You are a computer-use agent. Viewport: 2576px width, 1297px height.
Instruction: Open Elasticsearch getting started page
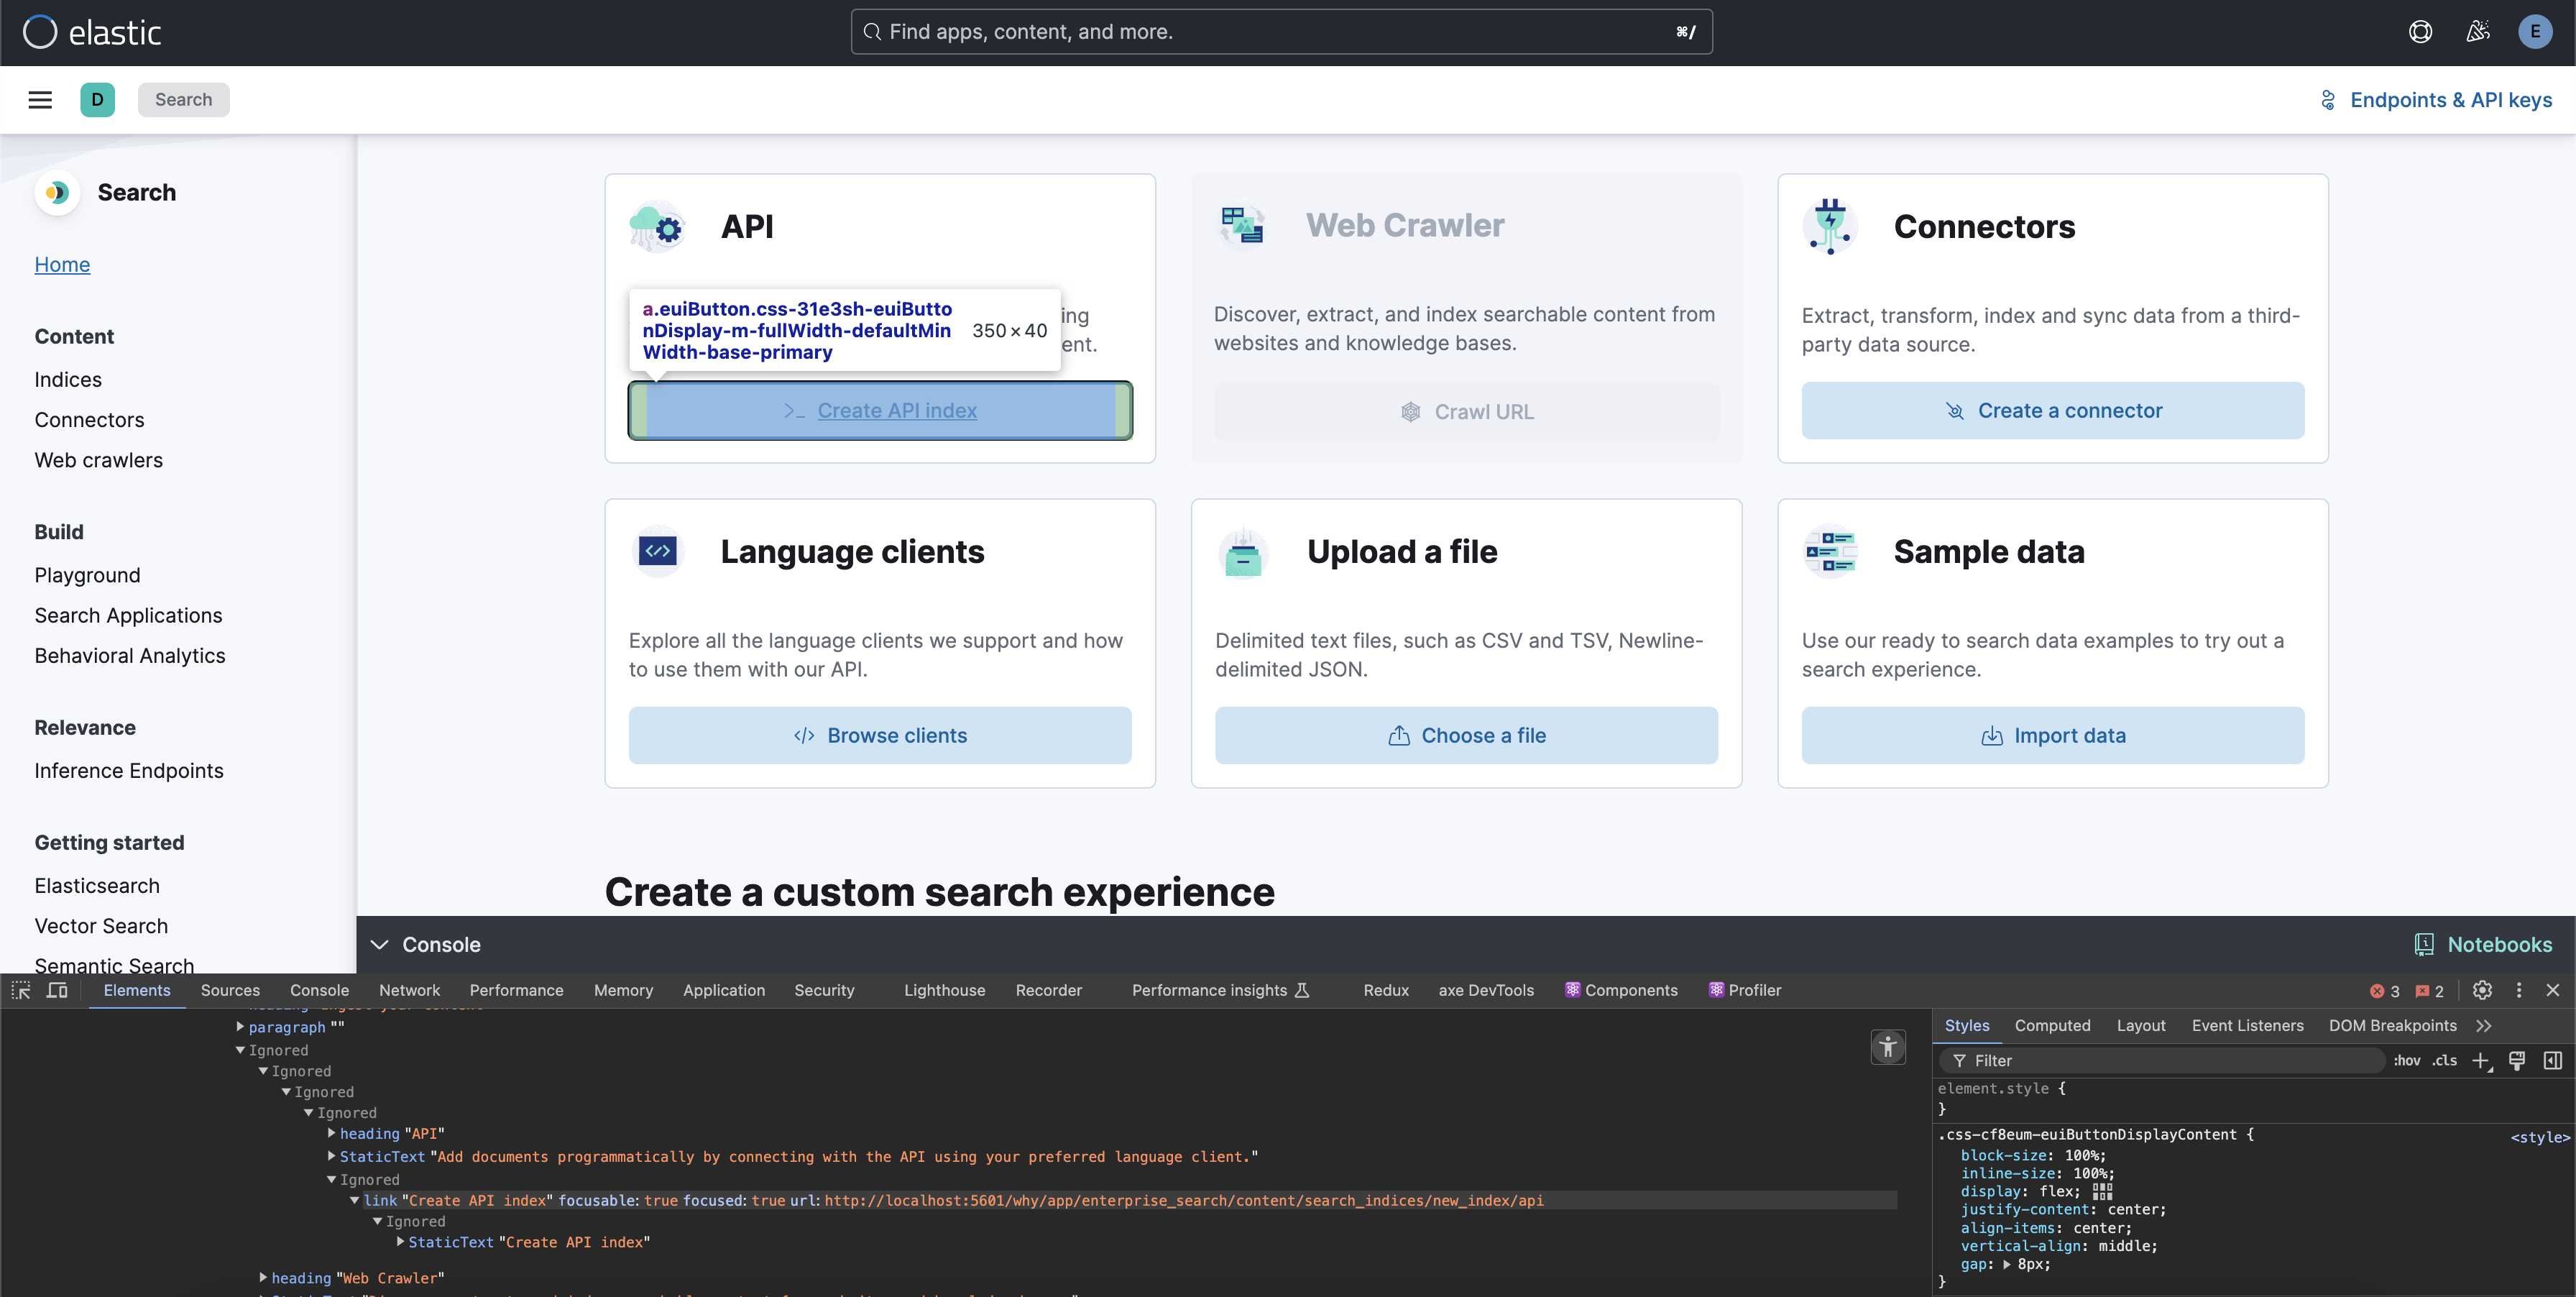tap(97, 885)
